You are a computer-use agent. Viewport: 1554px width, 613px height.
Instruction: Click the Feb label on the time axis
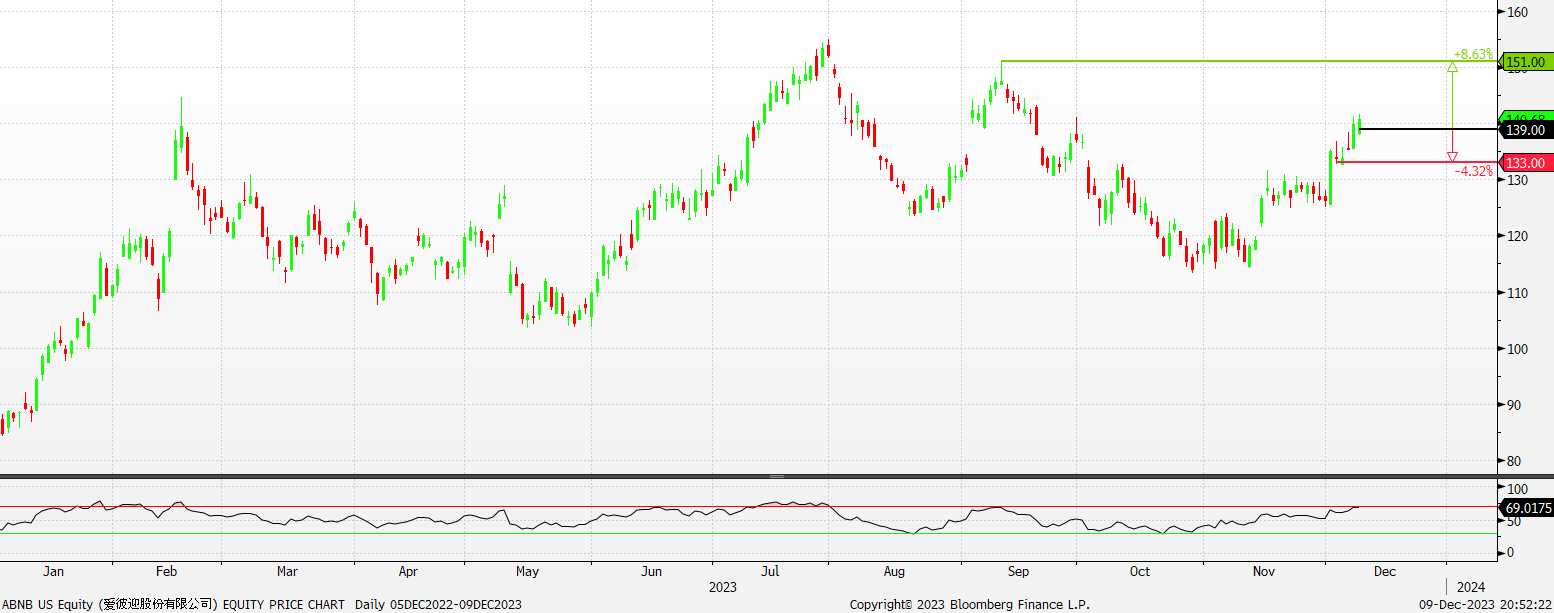tap(166, 572)
